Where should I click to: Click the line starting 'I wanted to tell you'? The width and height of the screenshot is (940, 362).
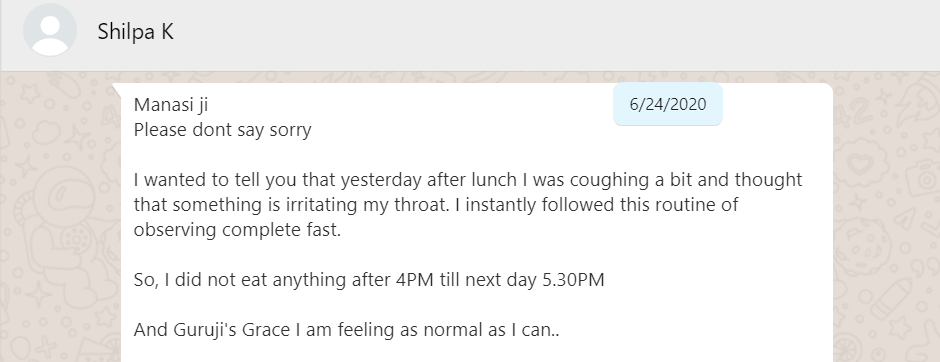468,180
